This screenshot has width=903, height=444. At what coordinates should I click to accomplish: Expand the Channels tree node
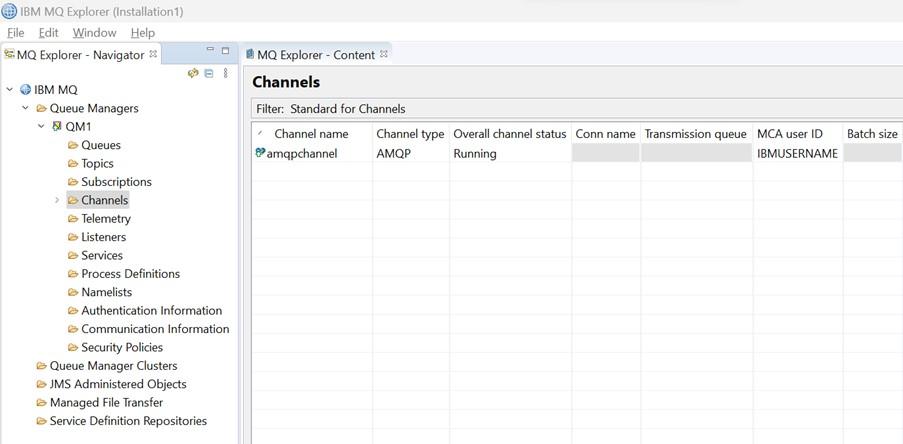[x=56, y=200]
